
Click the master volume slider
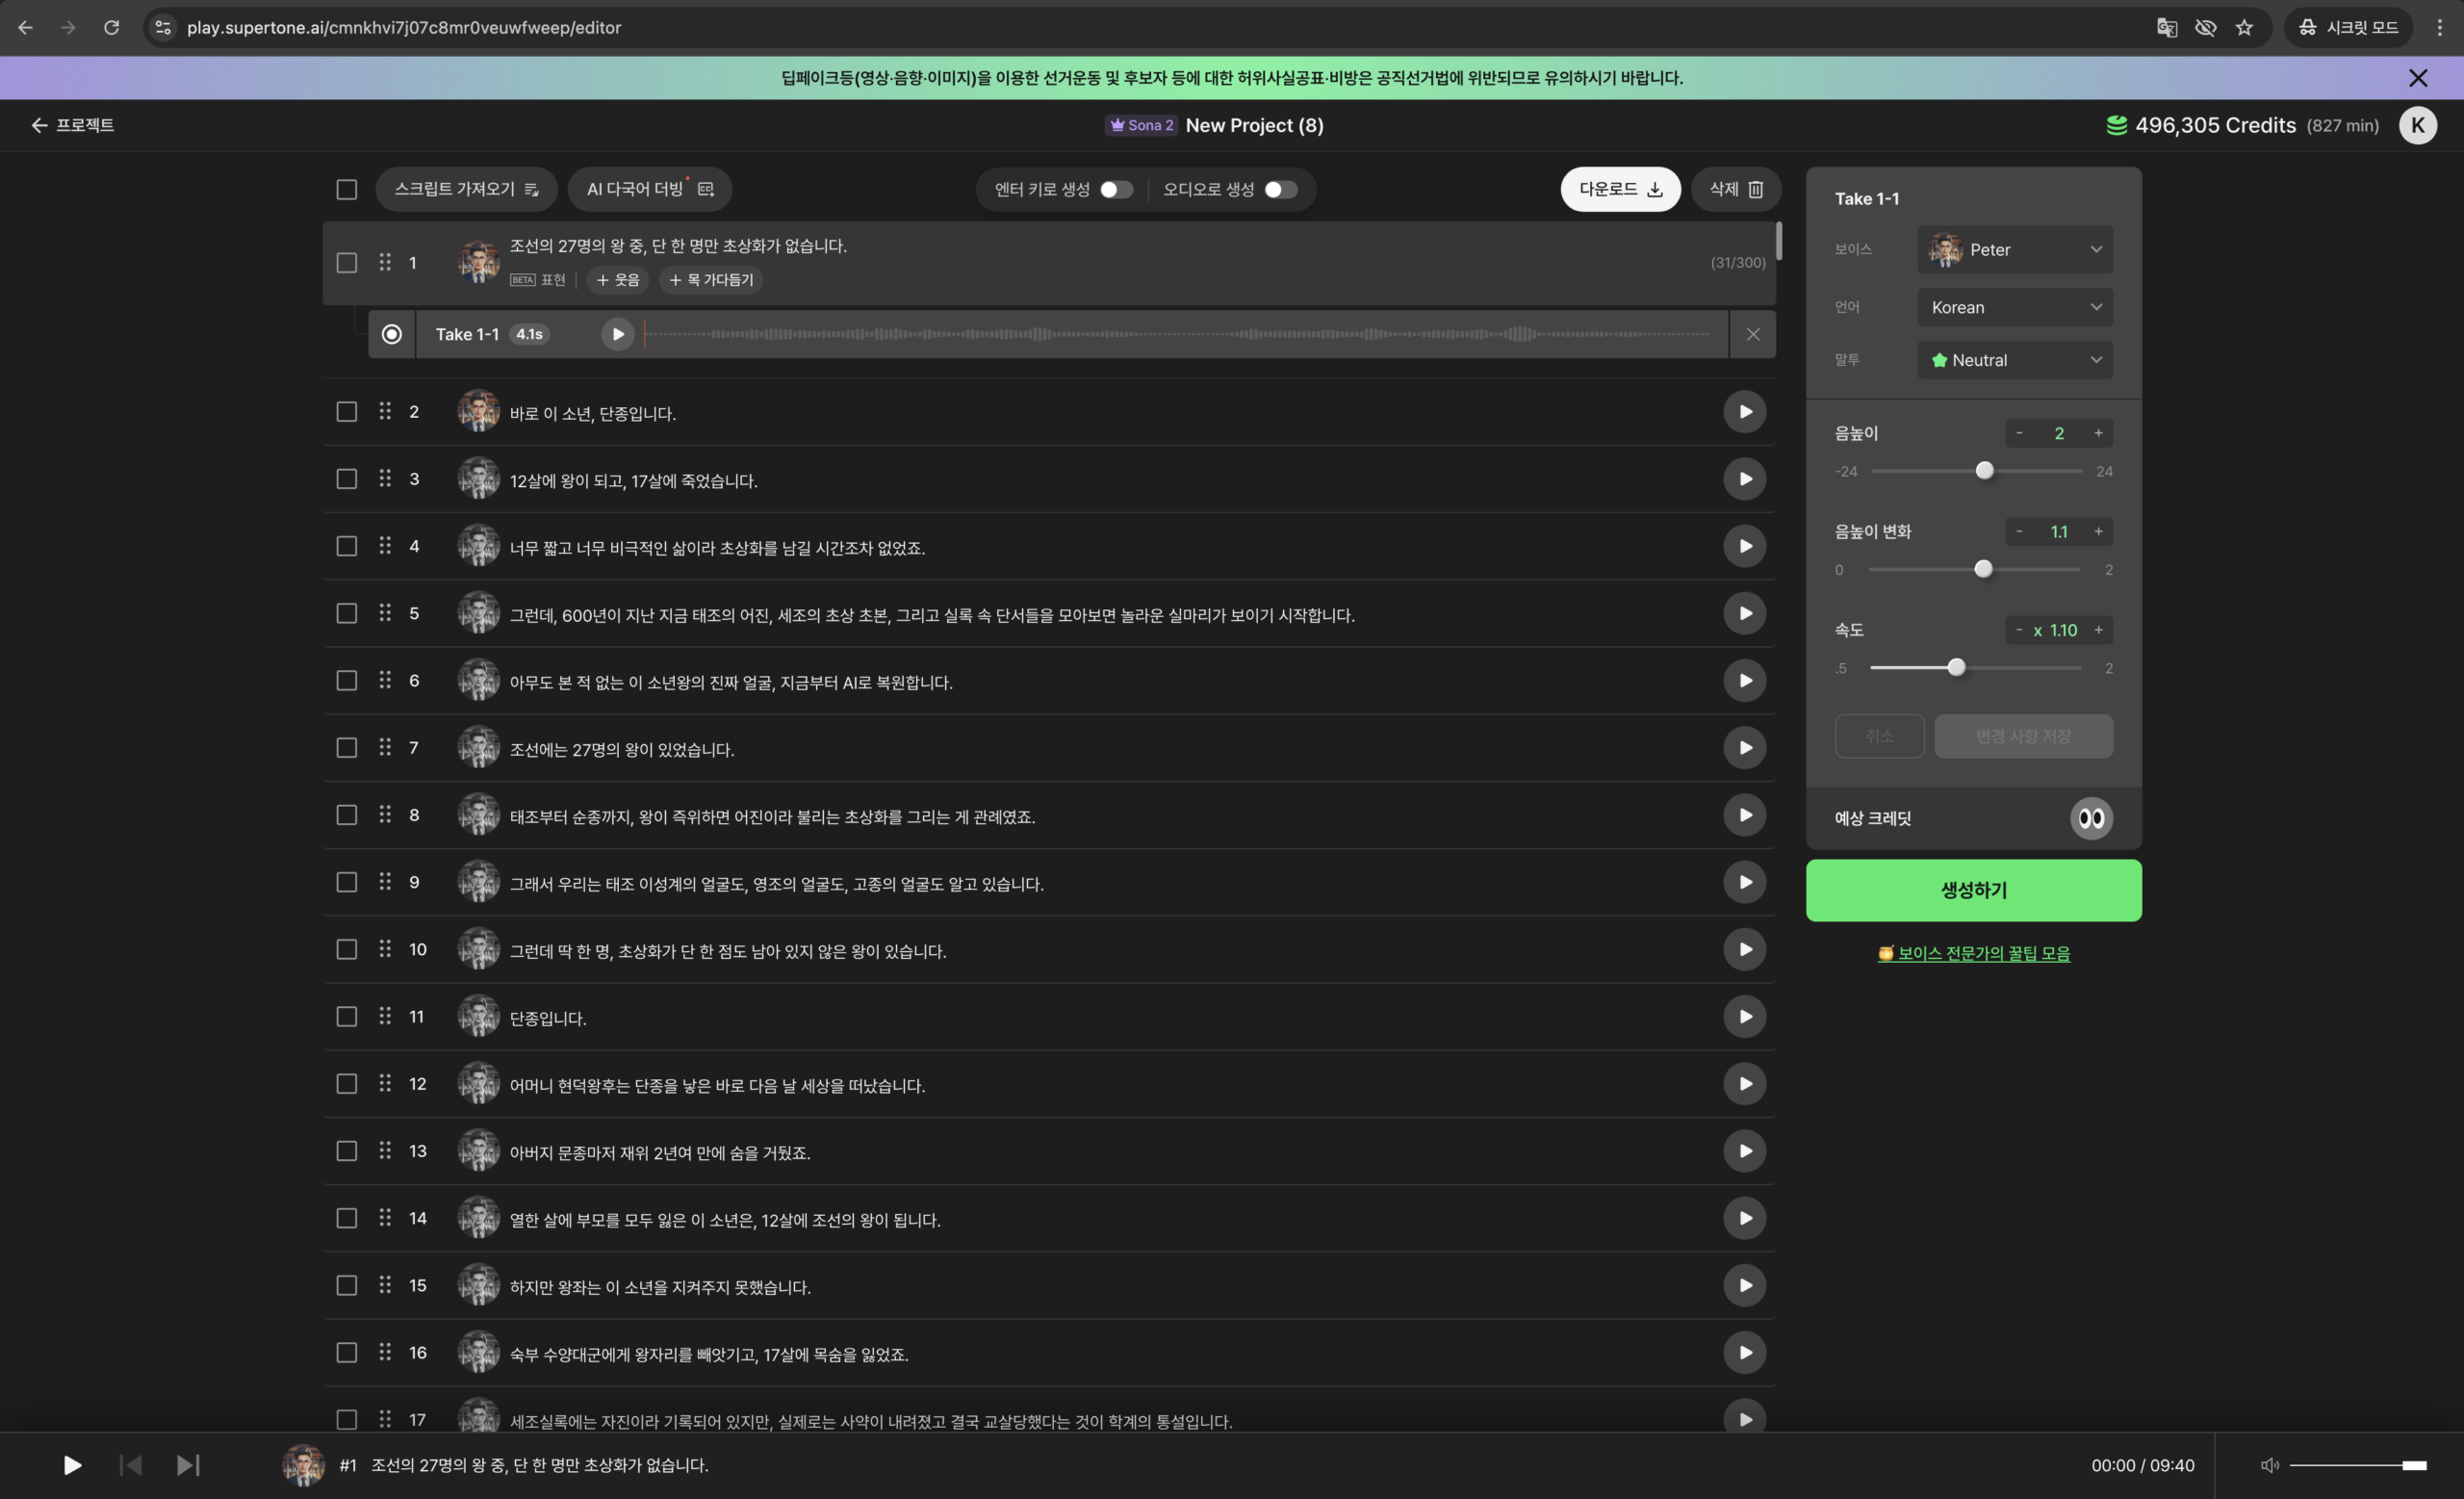click(x=2357, y=1465)
